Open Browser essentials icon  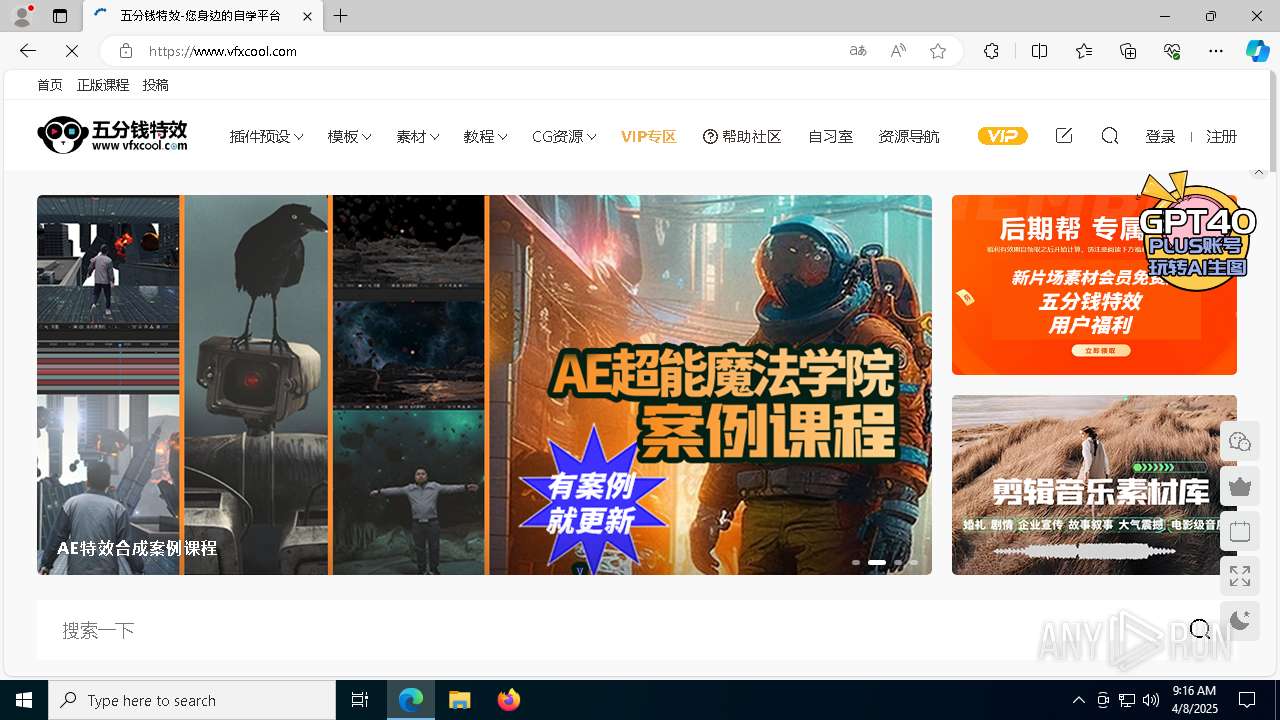pos(1172,51)
